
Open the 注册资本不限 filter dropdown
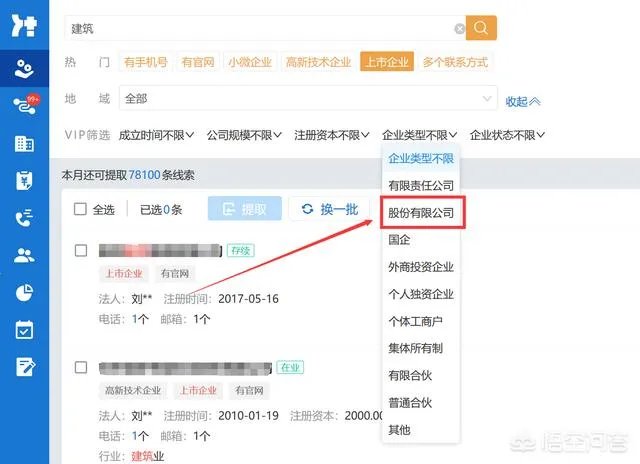pyautogui.click(x=332, y=135)
